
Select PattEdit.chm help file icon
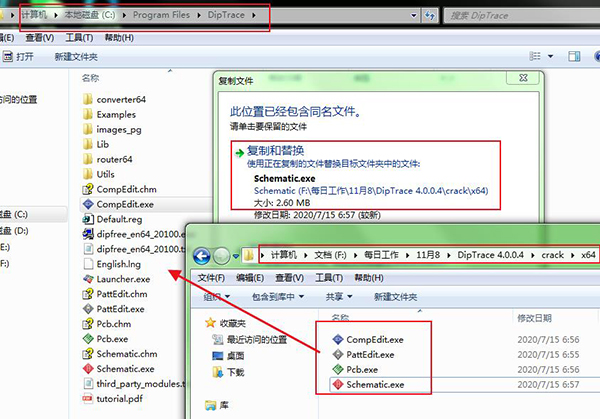click(88, 294)
